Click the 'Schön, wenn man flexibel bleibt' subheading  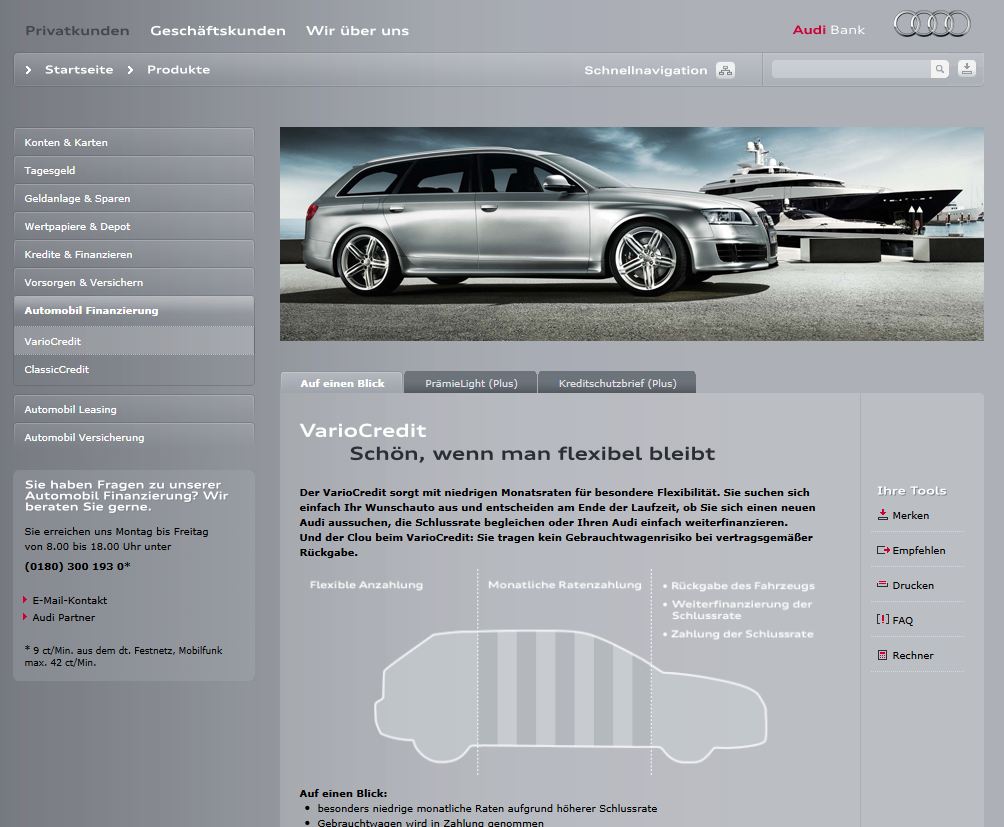[532, 454]
